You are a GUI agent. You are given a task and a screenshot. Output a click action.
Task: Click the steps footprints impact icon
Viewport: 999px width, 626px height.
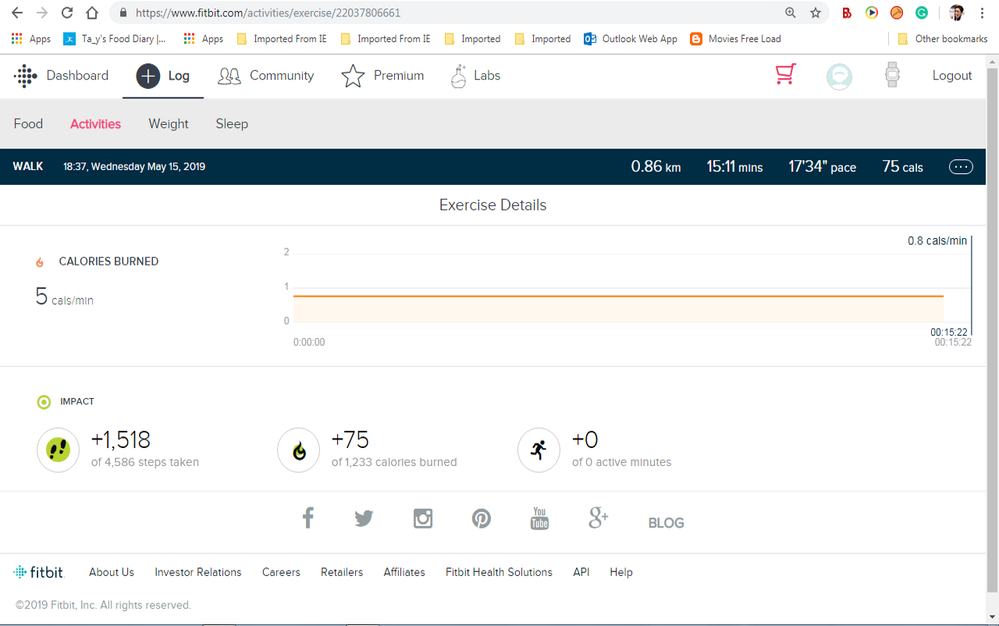[x=58, y=450]
